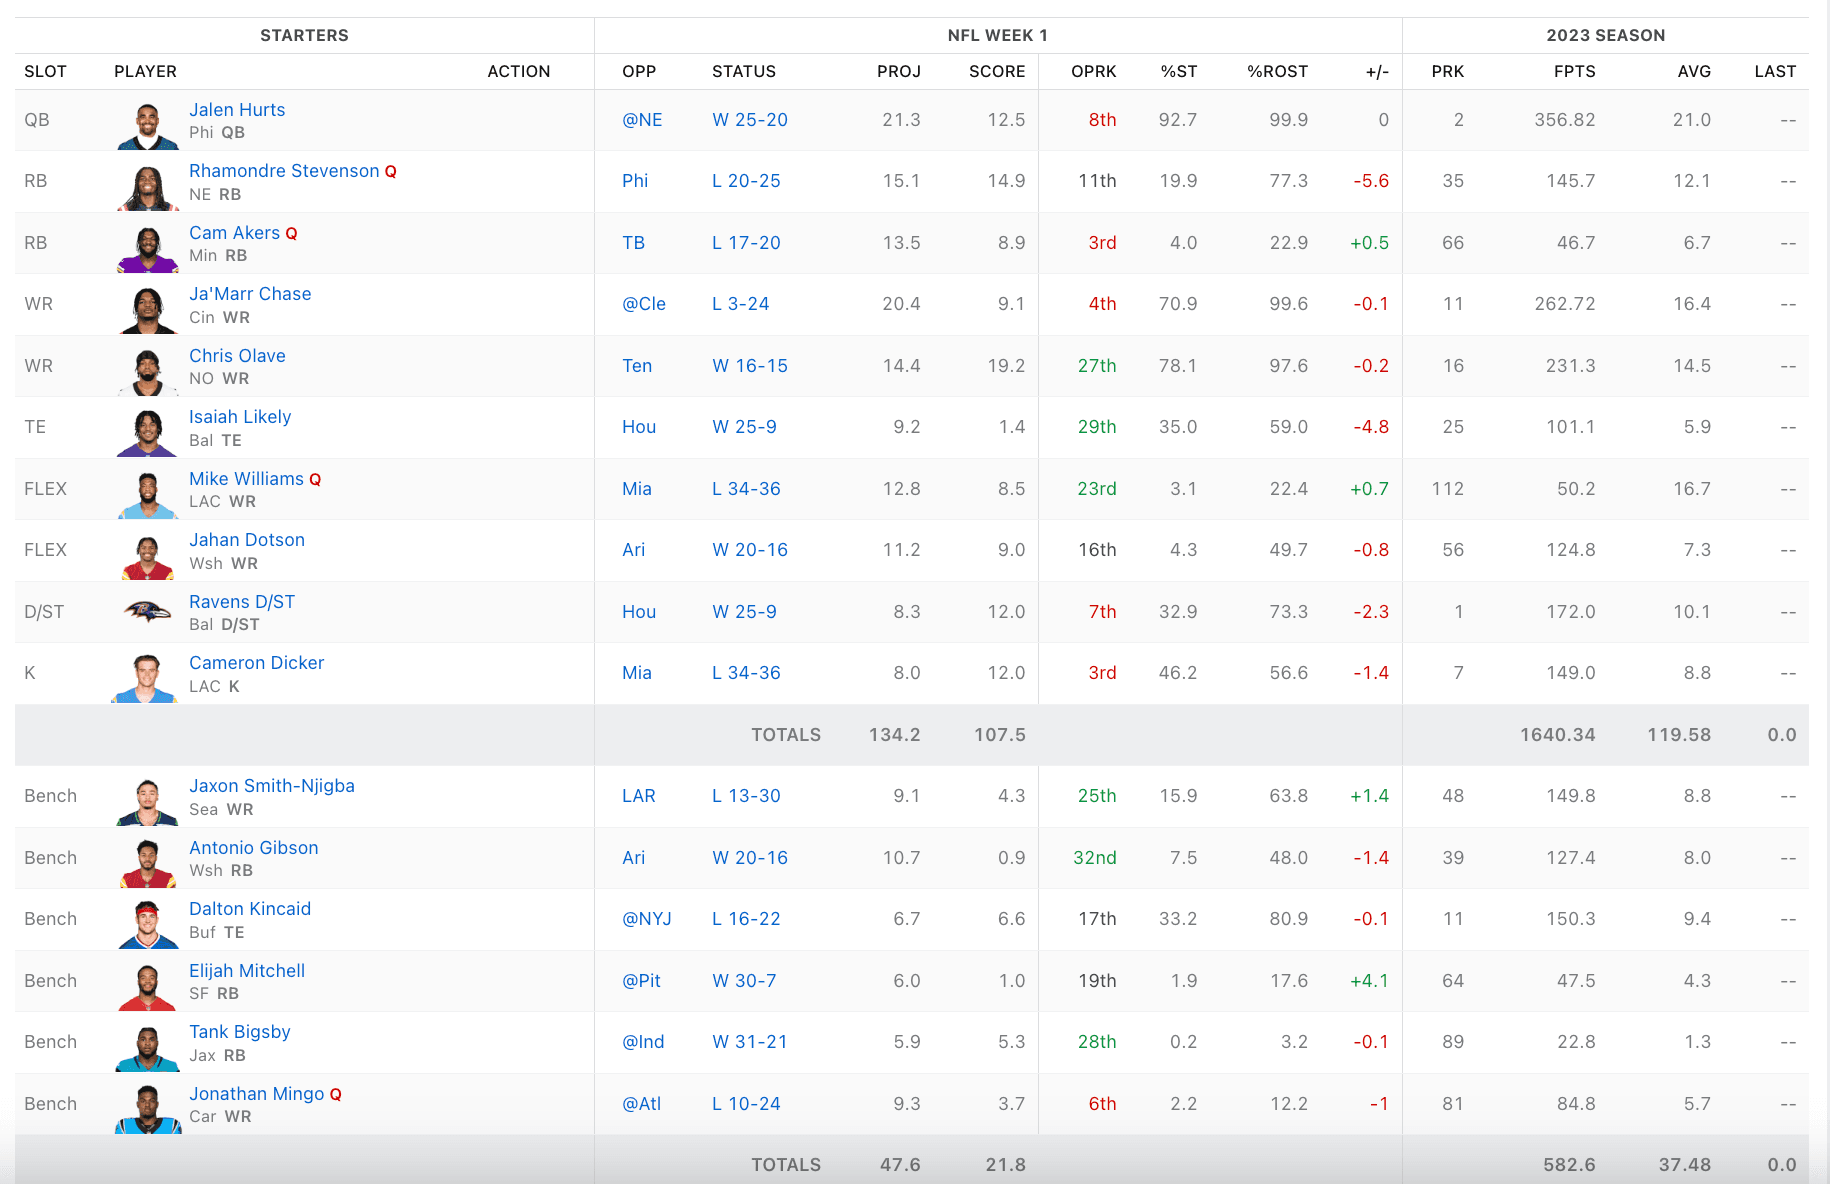Click Ja'Marr Chase's headshot photo

(148, 310)
